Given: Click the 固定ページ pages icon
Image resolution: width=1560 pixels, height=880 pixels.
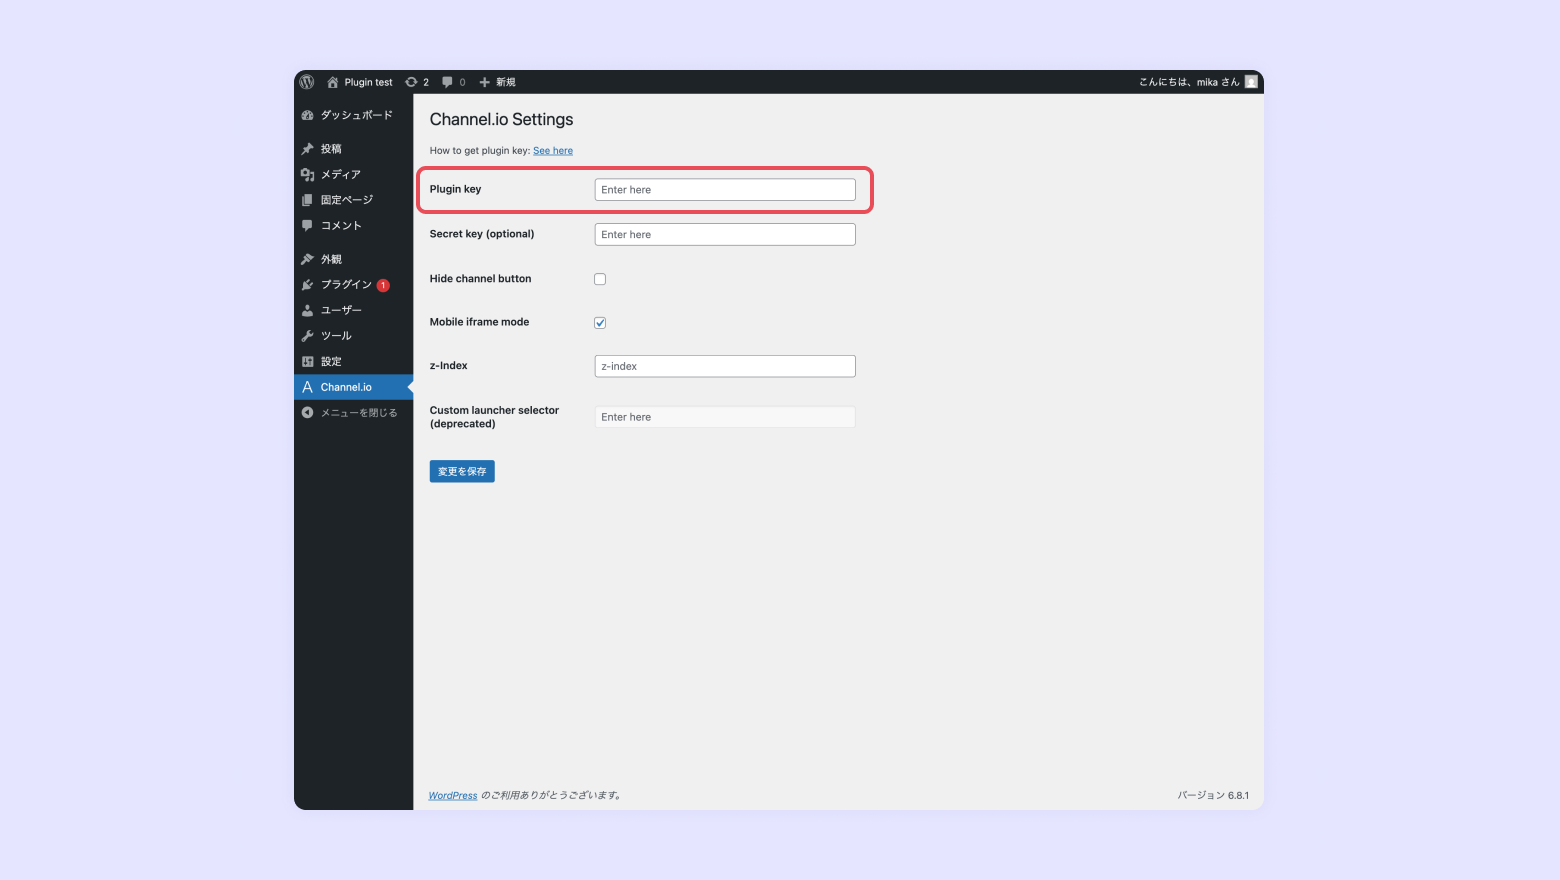Looking at the screenshot, I should (307, 200).
